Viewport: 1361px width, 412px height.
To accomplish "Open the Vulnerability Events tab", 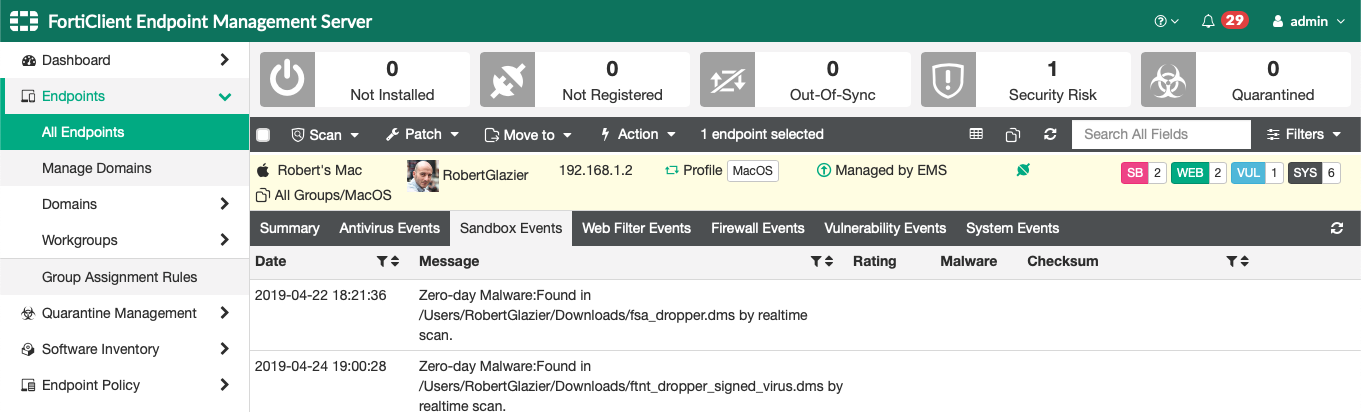I will [x=885, y=228].
